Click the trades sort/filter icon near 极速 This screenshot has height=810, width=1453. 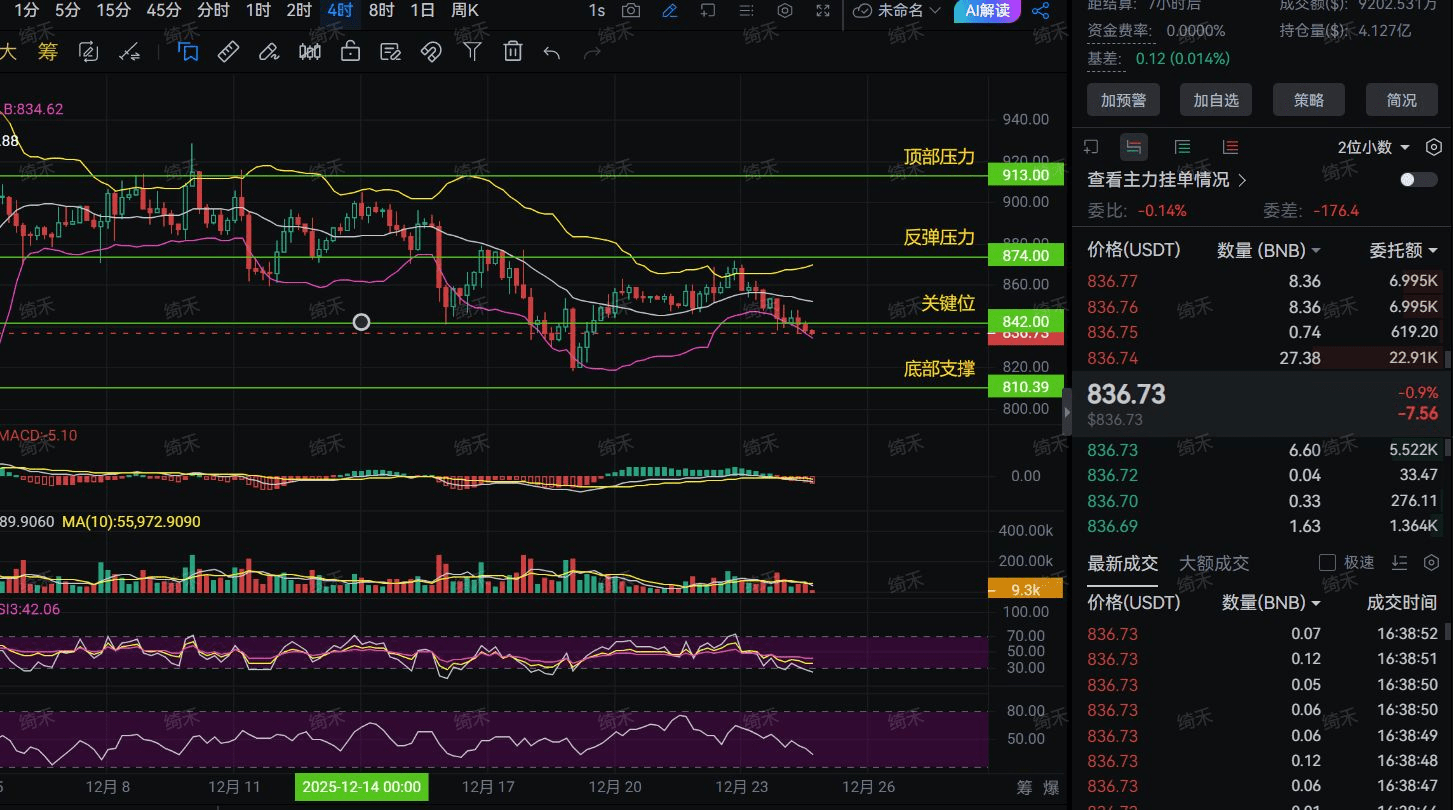[x=1400, y=563]
